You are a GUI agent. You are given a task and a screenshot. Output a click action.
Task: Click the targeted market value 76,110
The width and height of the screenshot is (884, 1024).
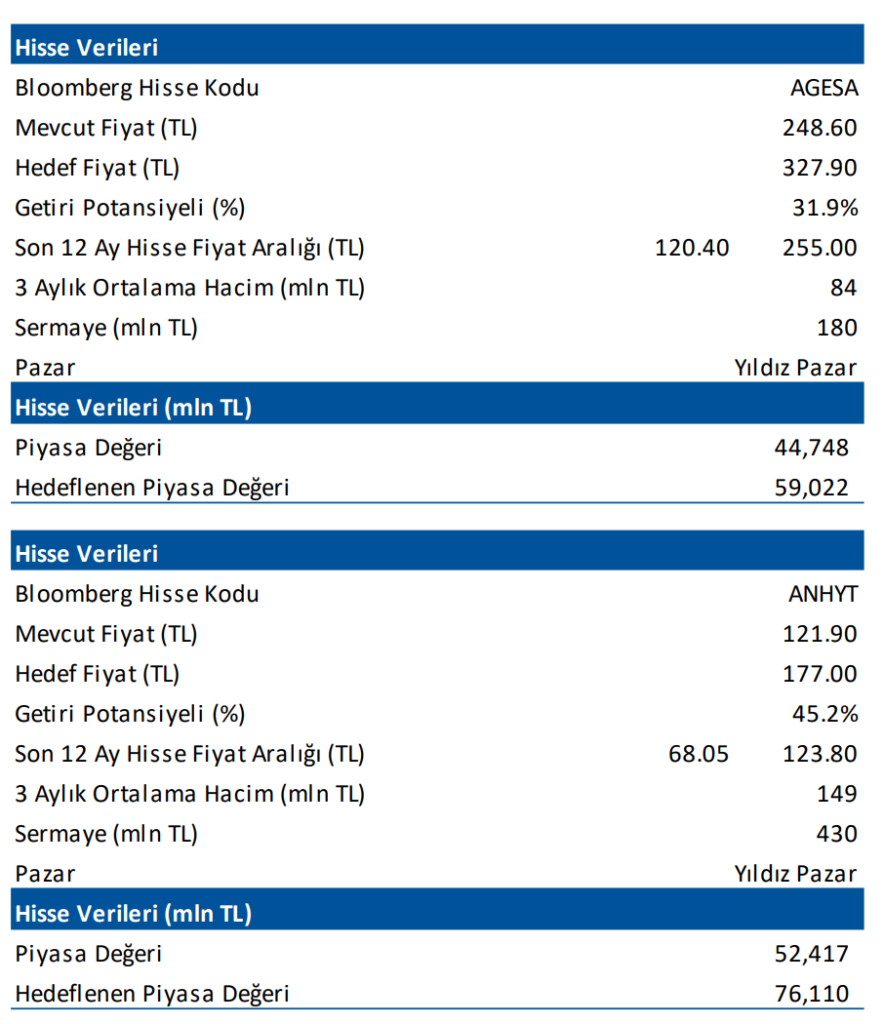tap(810, 994)
